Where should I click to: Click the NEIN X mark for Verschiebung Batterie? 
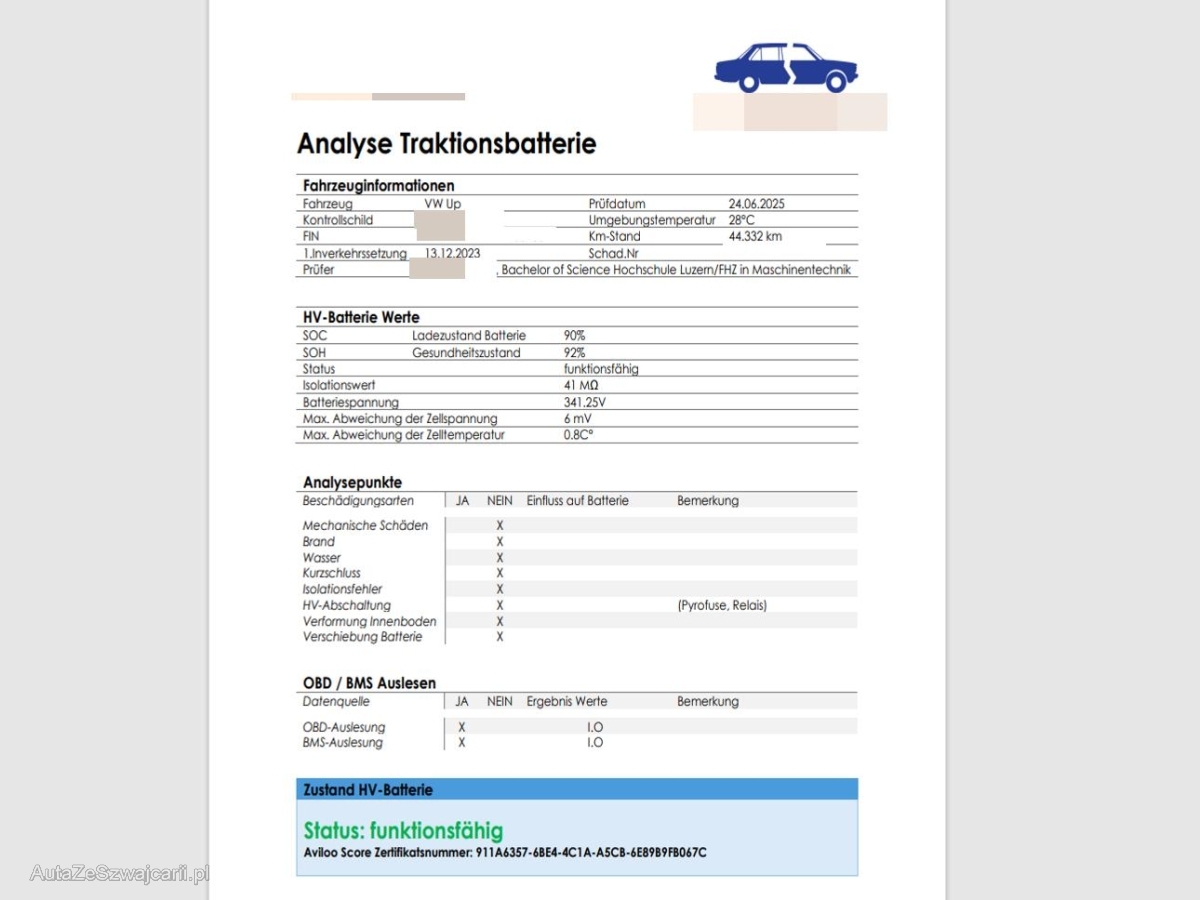tap(500, 637)
